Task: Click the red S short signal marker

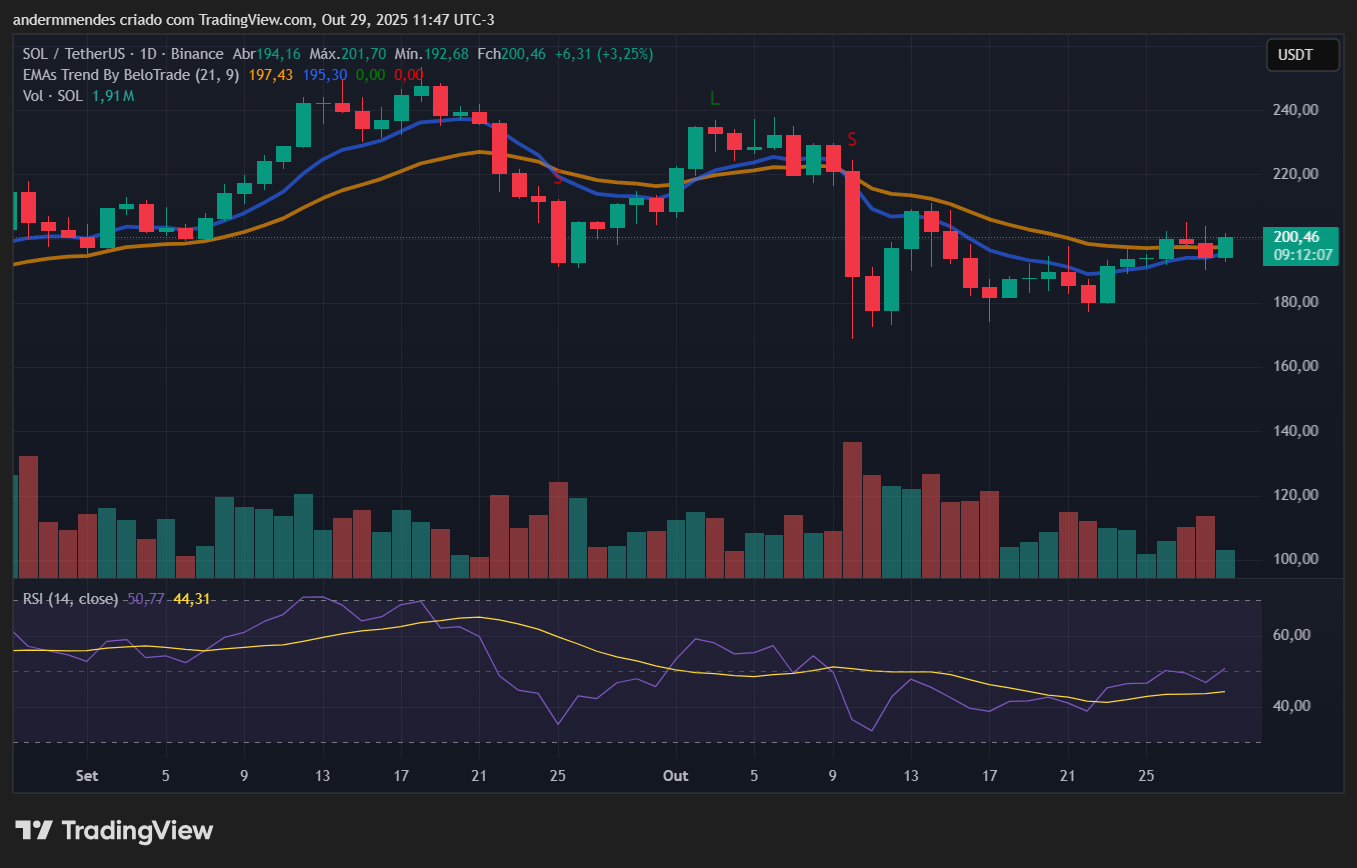Action: point(851,140)
